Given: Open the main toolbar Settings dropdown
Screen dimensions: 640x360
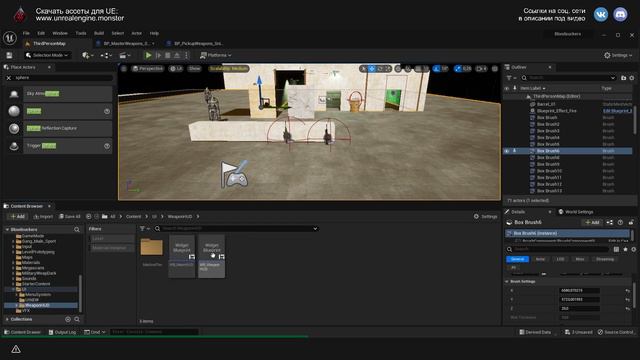Looking at the screenshot, I should pos(618,55).
